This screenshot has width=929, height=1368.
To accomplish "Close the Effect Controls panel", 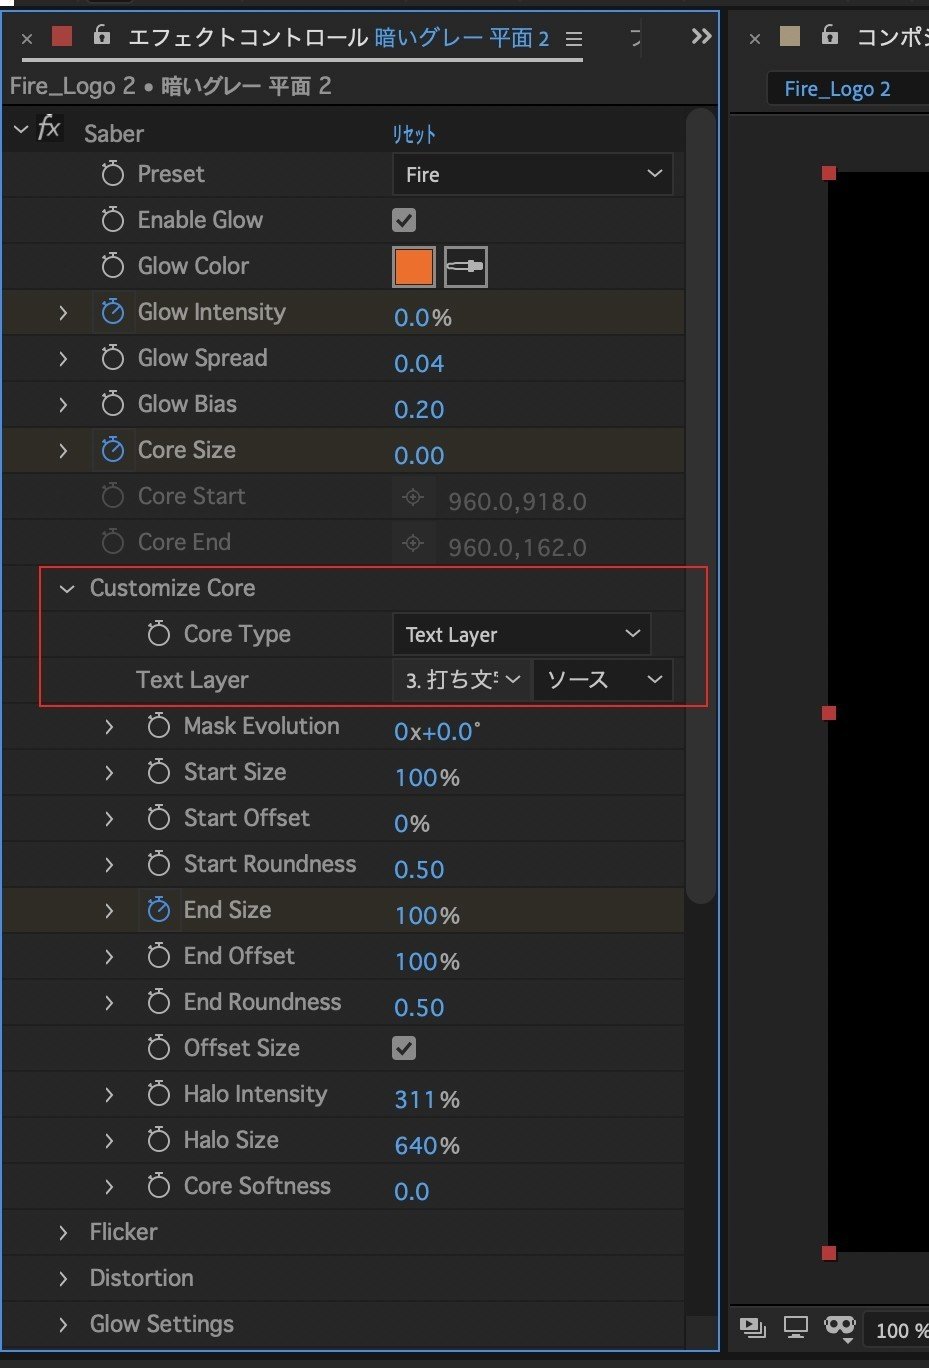I will point(27,39).
